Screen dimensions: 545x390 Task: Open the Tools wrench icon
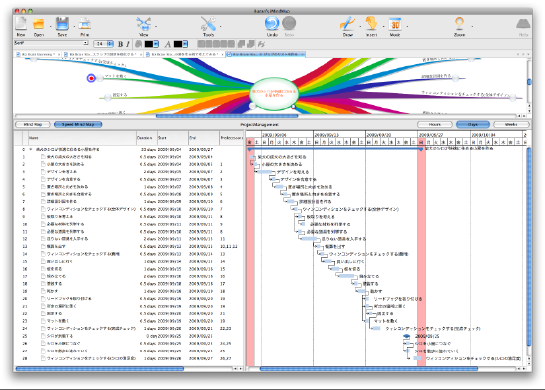pyautogui.click(x=208, y=24)
